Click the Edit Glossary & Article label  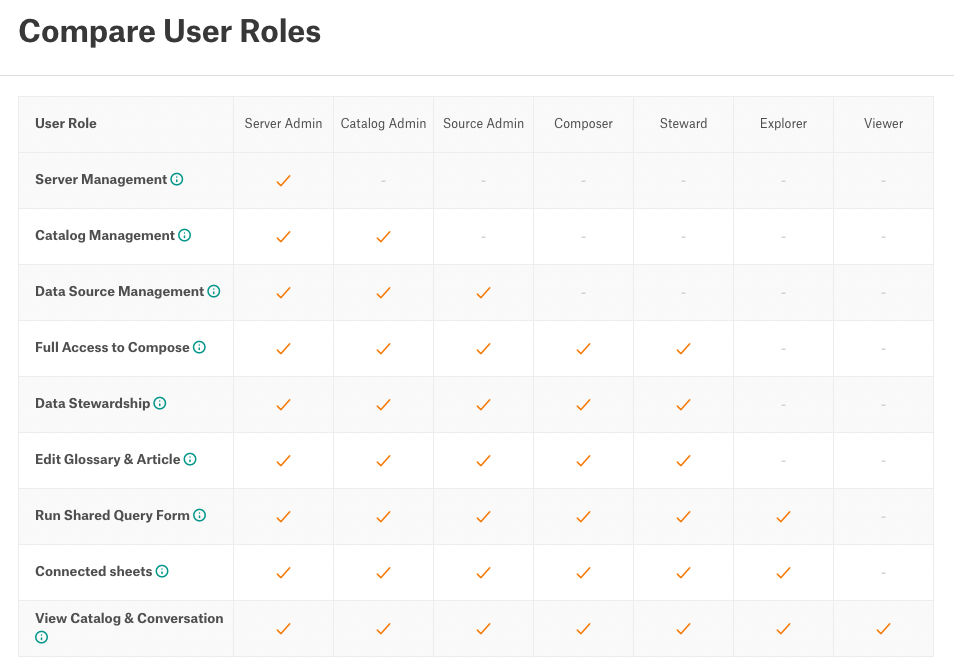108,459
